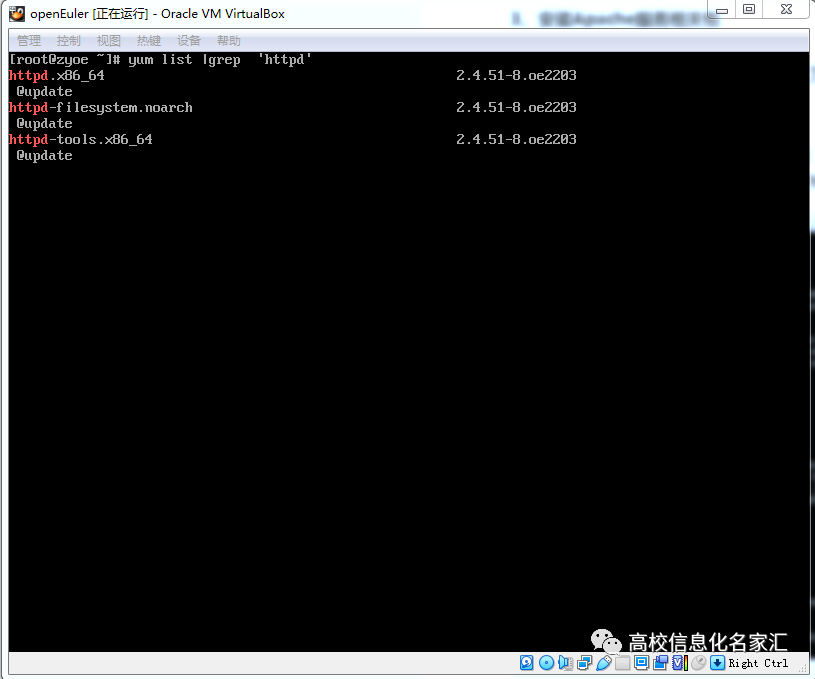The height and width of the screenshot is (679, 815).
Task: Click the 控制 (Control) menu item
Action: [68, 40]
